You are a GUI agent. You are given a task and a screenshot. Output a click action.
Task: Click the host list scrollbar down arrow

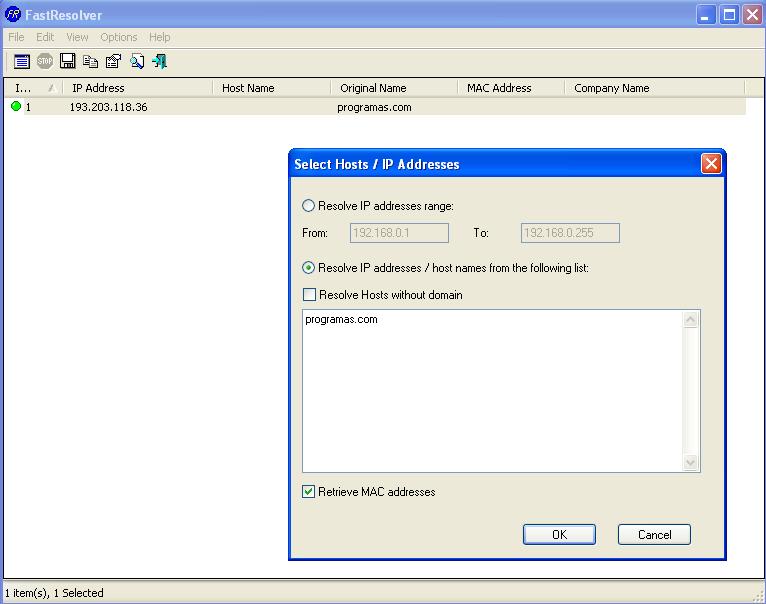pos(690,462)
